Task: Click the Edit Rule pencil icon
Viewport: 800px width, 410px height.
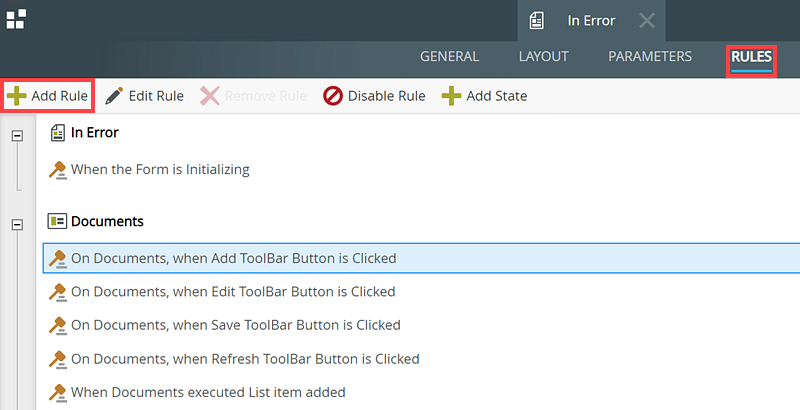Action: [x=114, y=96]
